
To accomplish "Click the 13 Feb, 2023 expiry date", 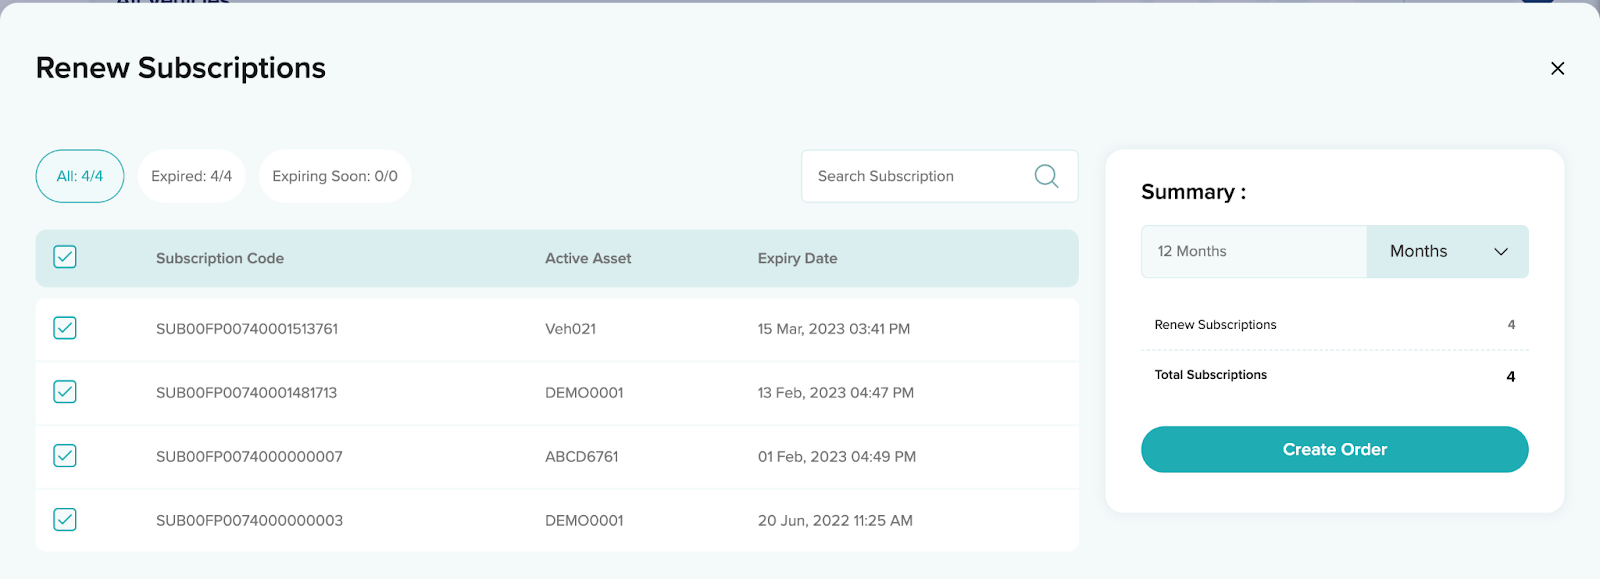I will coord(835,393).
